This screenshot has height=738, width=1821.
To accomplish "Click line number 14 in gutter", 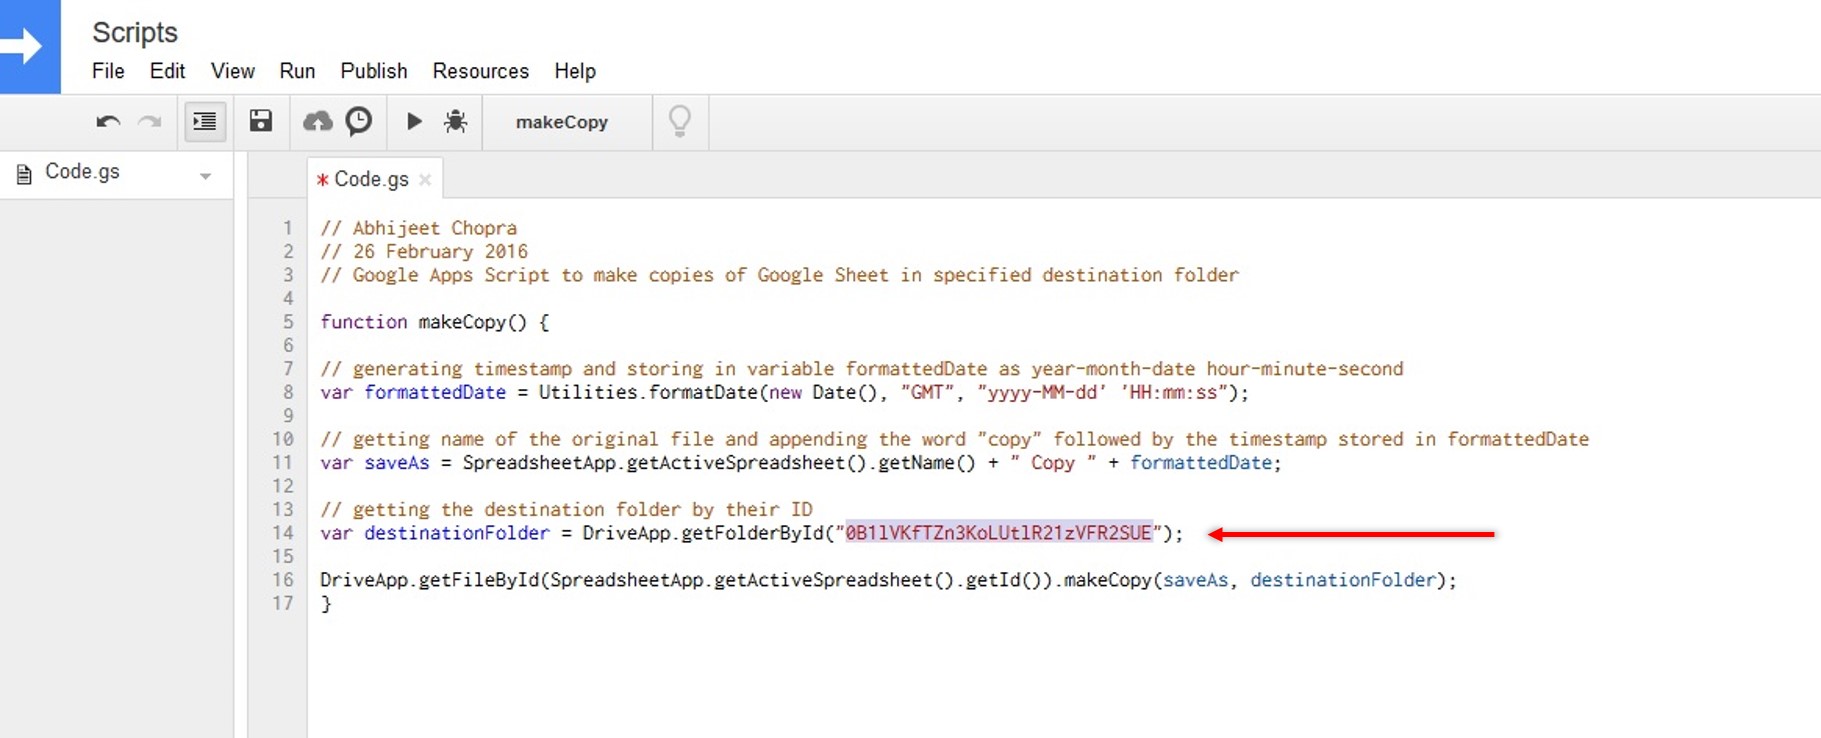I will (x=283, y=533).
